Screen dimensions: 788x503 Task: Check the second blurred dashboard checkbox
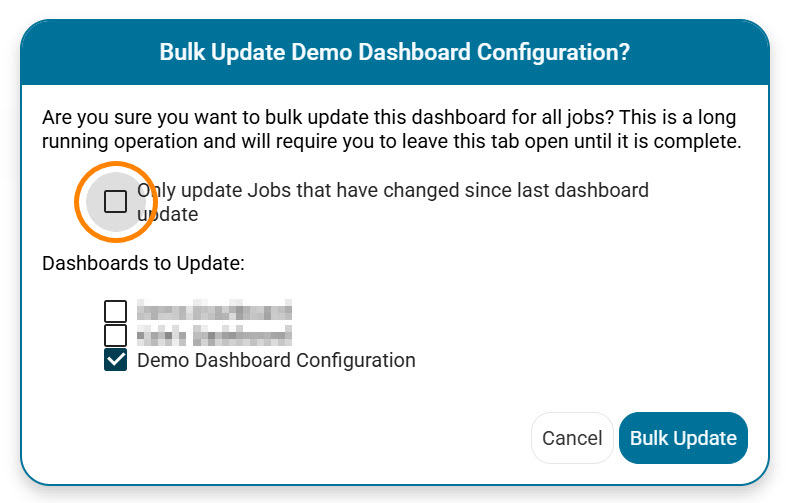coord(116,335)
